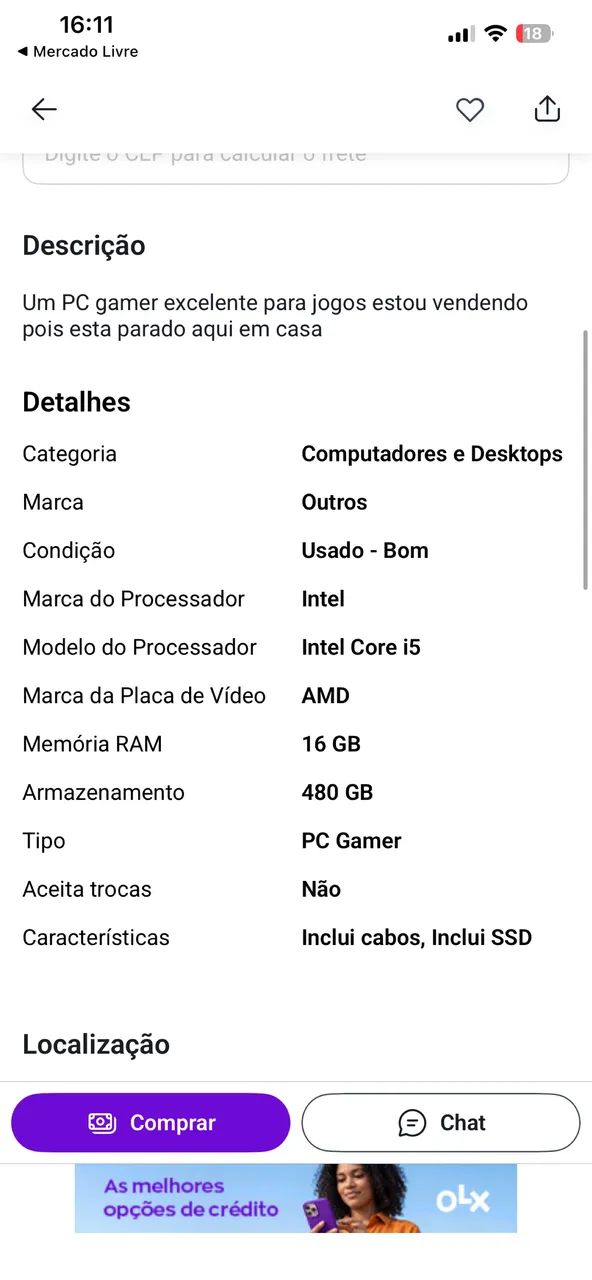The width and height of the screenshot is (592, 1280).
Task: Open Chat with the seller
Action: click(441, 1123)
